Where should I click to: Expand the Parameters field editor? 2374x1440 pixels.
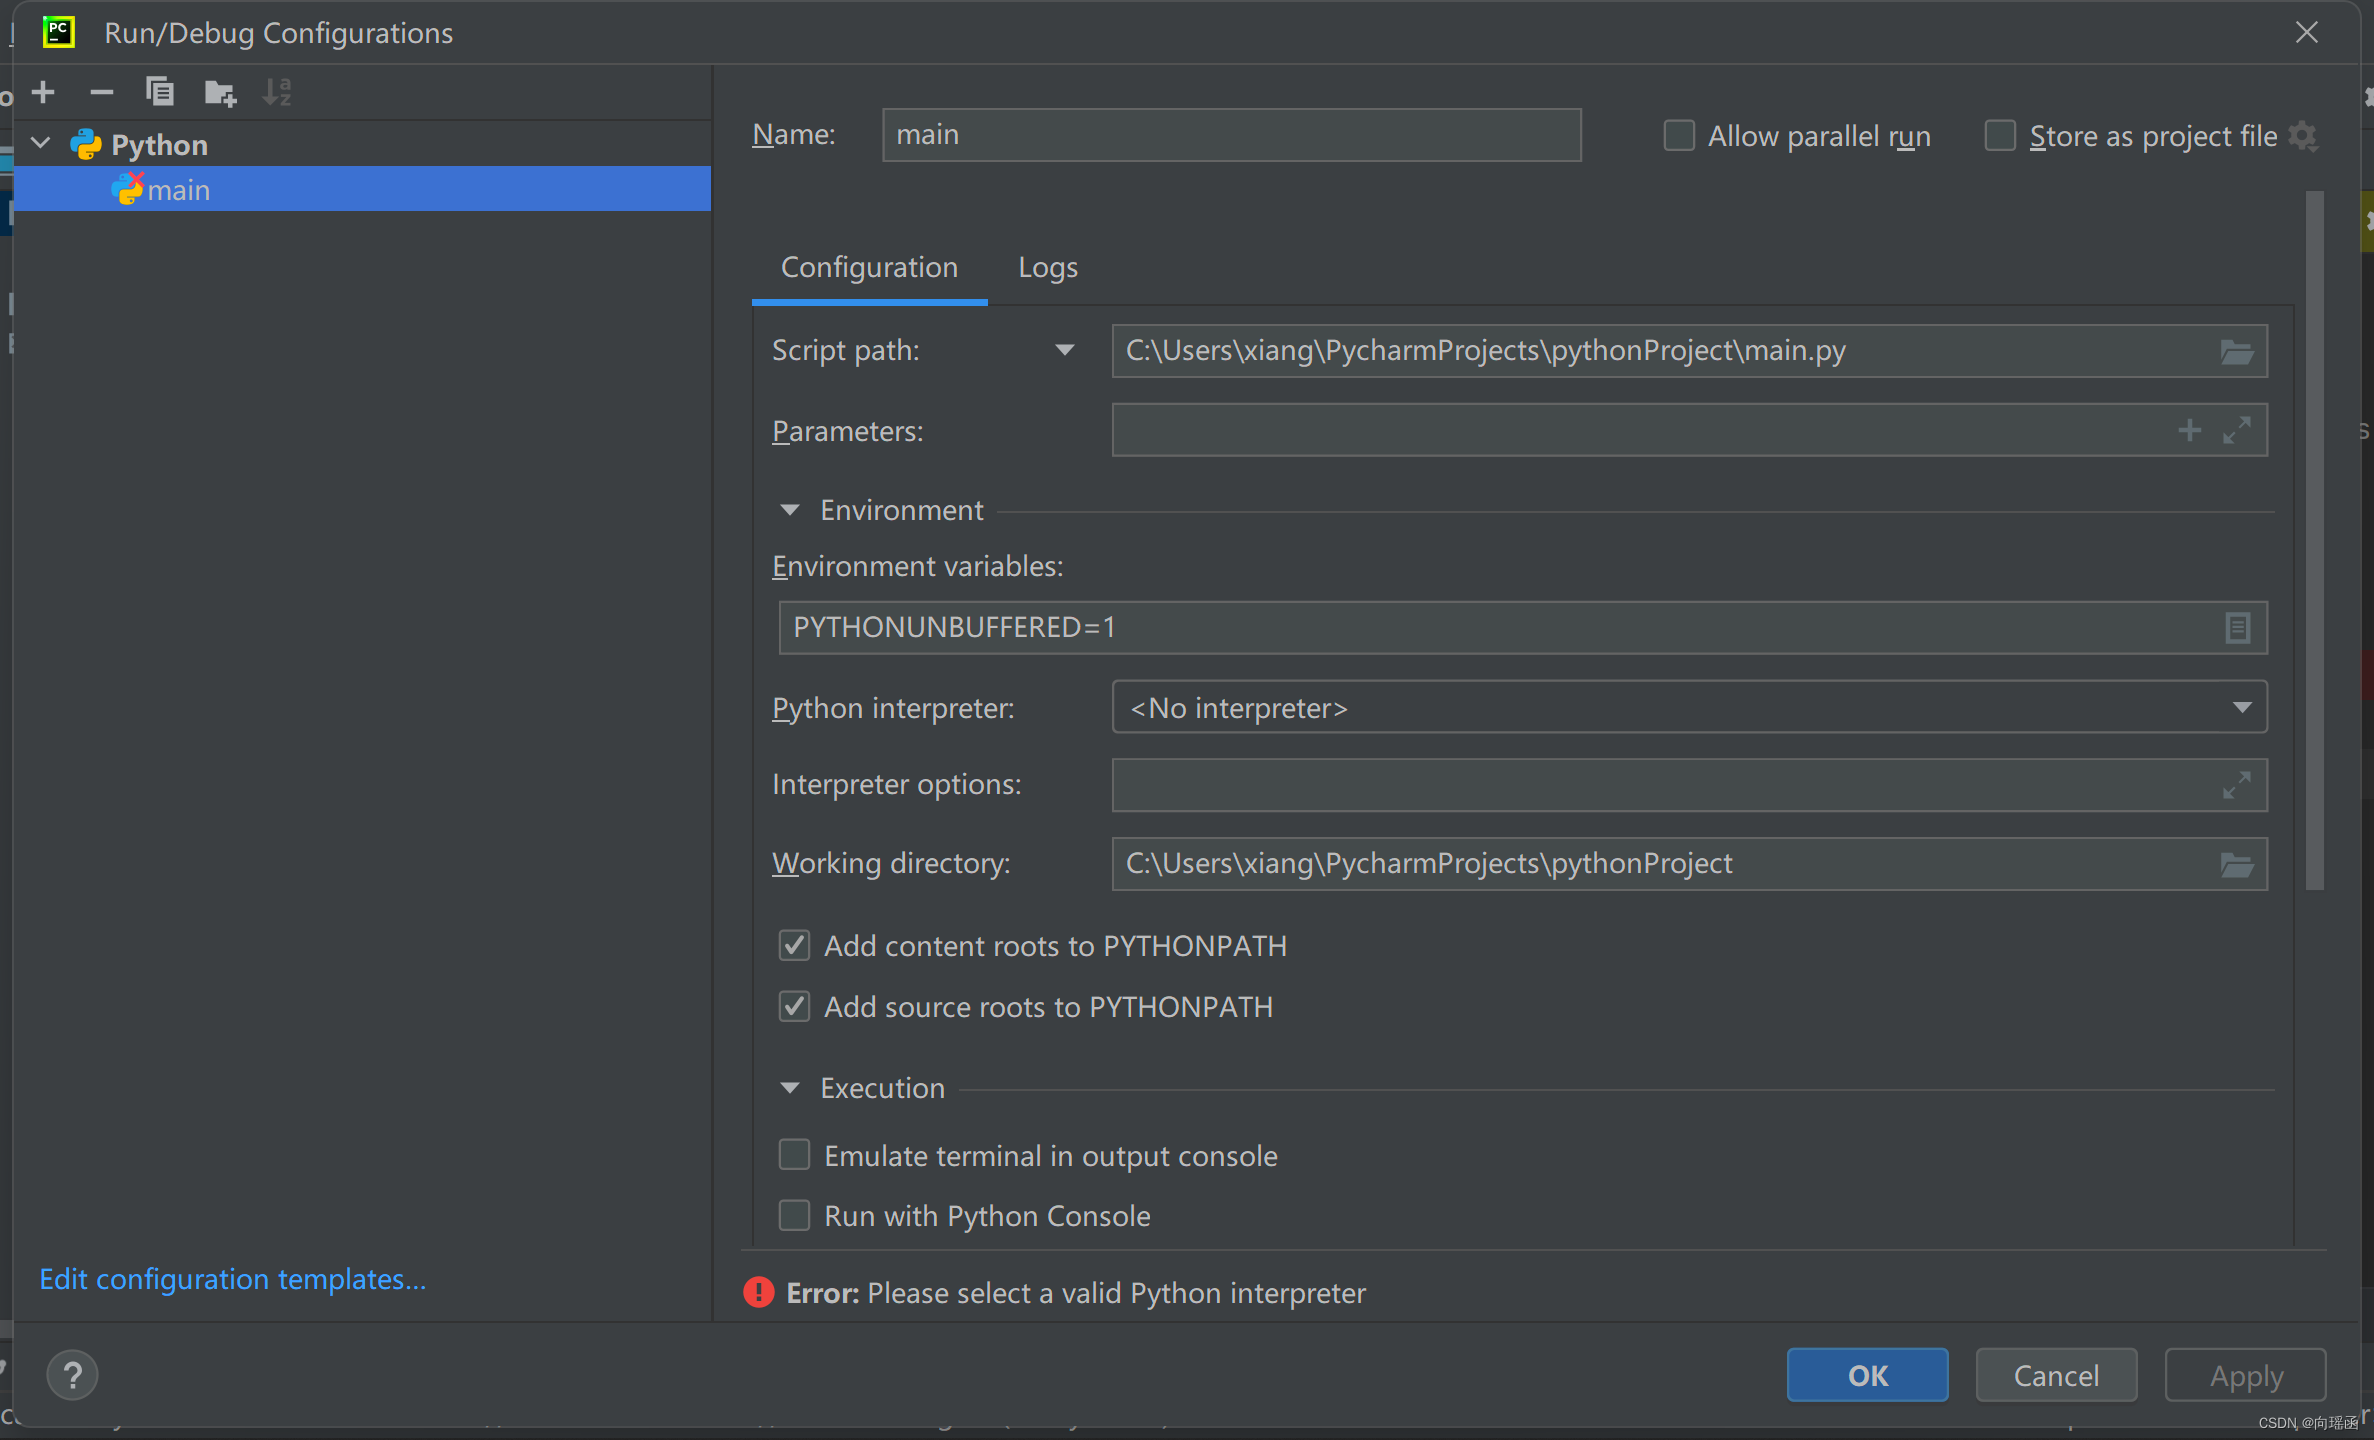pos(2237,430)
